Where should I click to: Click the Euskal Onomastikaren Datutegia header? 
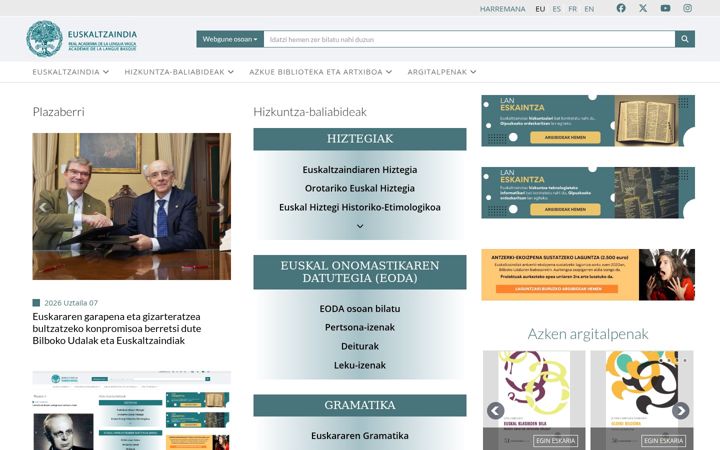tap(360, 272)
